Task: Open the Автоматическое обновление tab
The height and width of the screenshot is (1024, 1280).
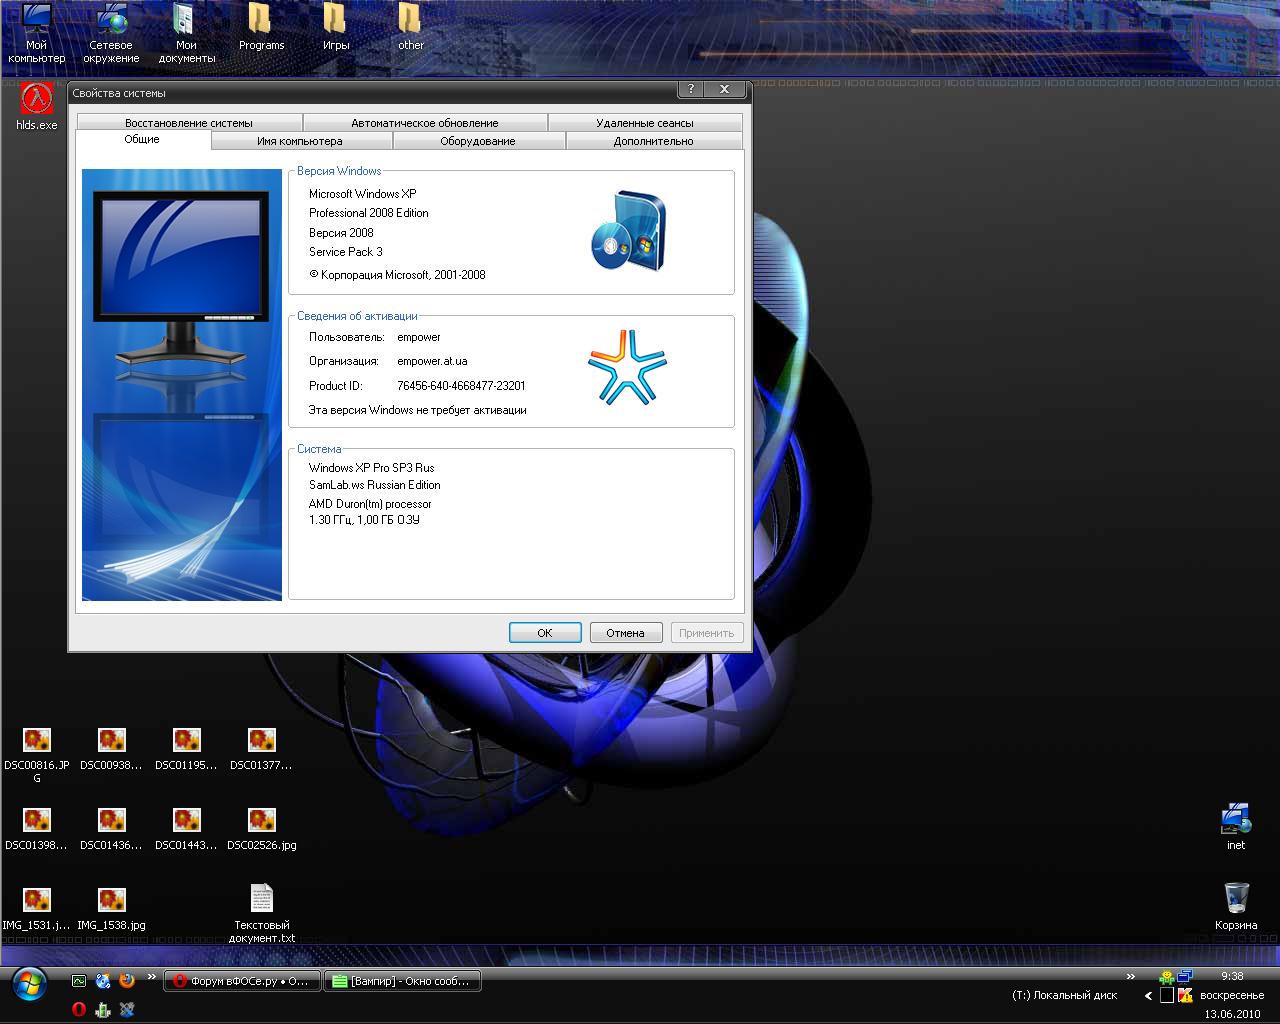Action: pos(424,123)
